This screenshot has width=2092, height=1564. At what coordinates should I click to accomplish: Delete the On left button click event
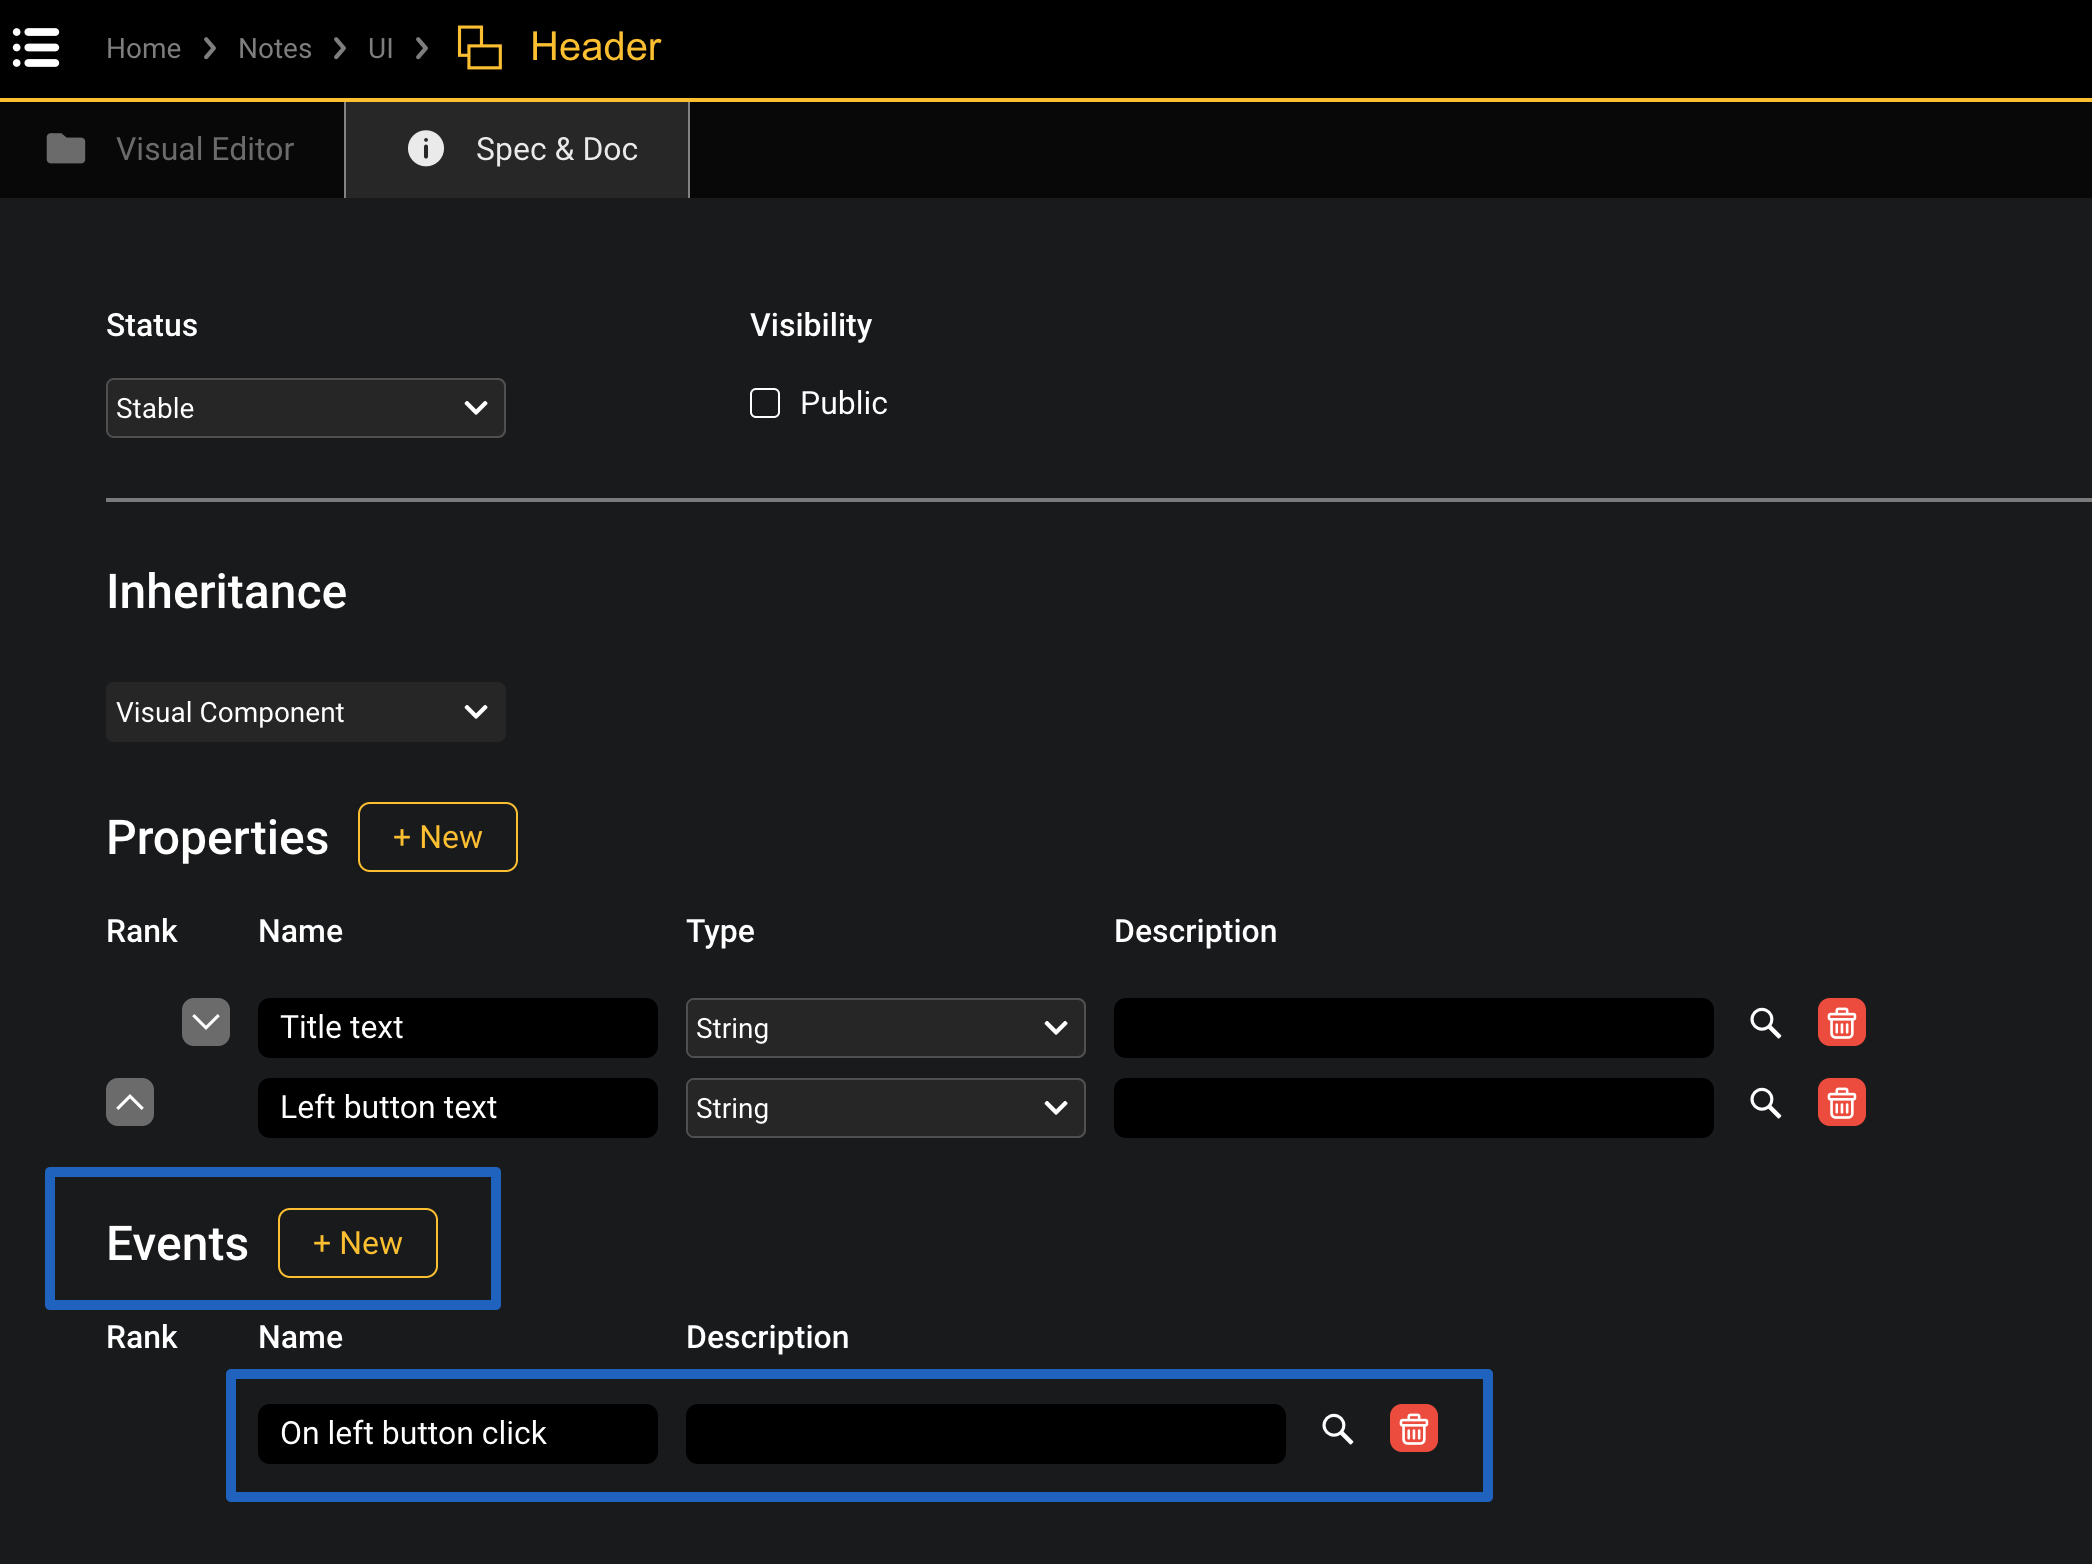(1413, 1429)
